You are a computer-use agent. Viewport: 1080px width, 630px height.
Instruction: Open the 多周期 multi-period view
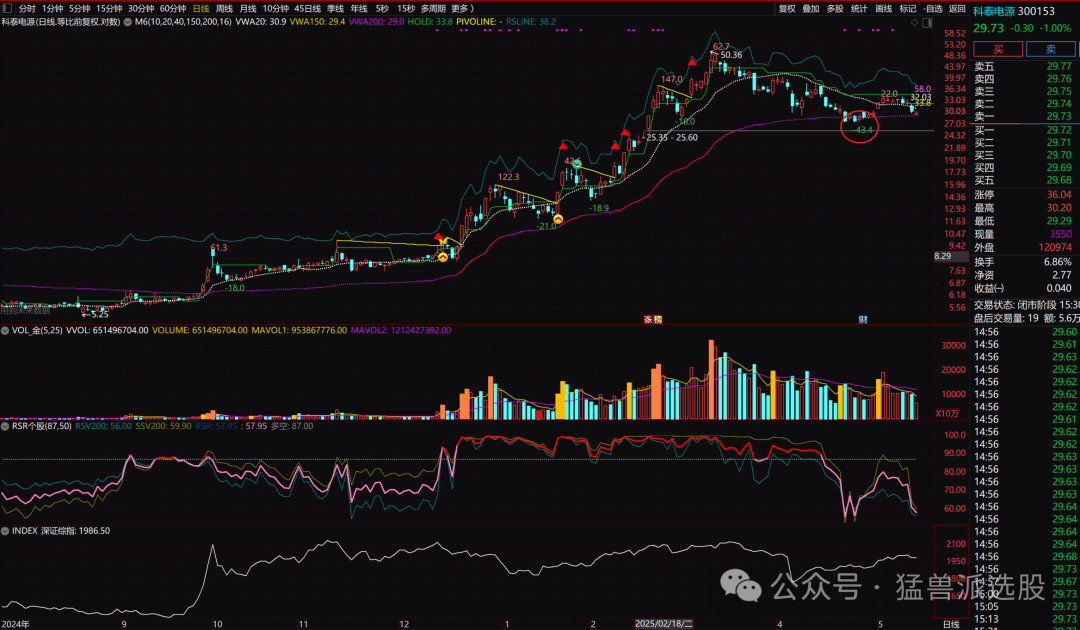click(x=433, y=8)
